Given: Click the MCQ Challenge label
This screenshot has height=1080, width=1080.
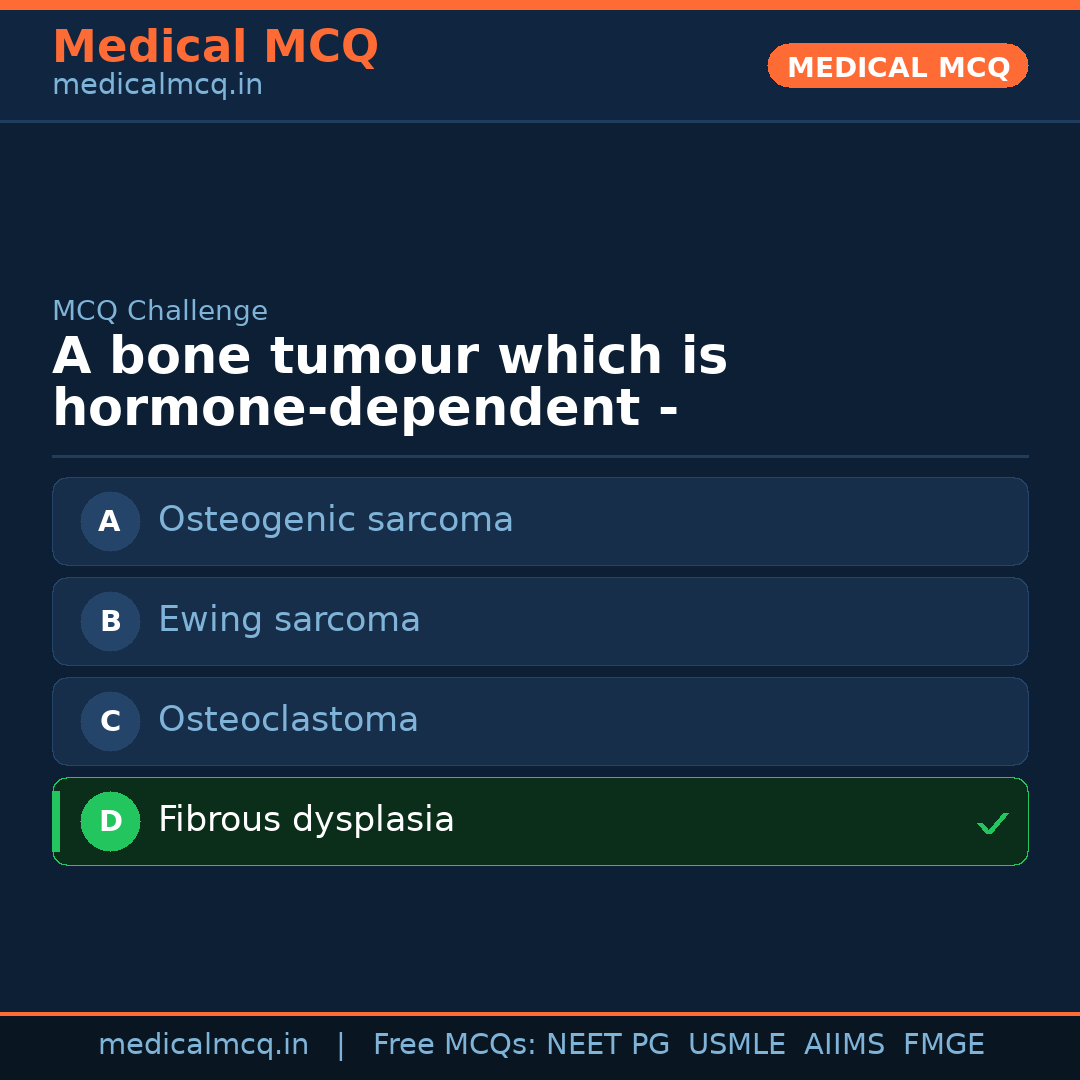Looking at the screenshot, I should coord(160,310).
